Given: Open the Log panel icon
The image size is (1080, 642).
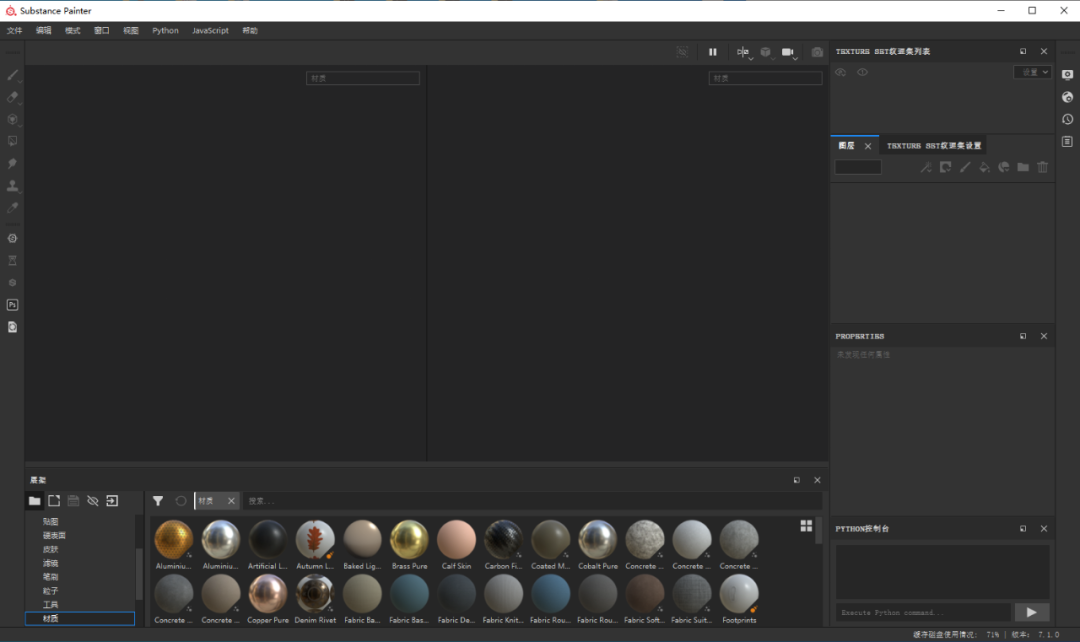Looking at the screenshot, I should click(x=1068, y=141).
